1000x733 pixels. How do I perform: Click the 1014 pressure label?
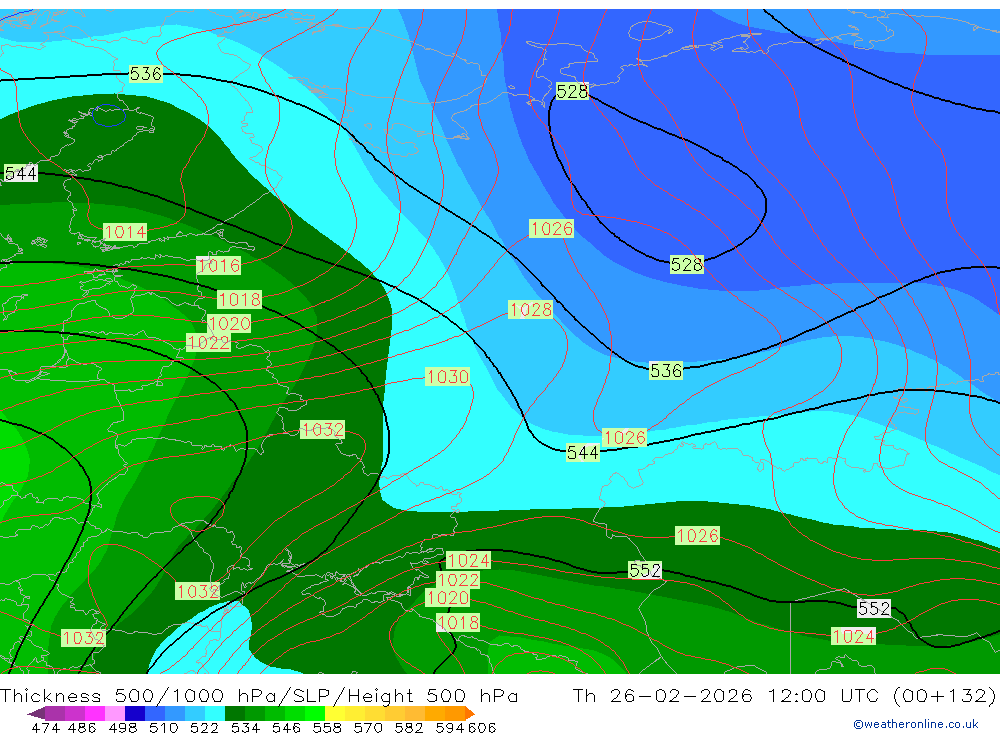tap(125, 232)
